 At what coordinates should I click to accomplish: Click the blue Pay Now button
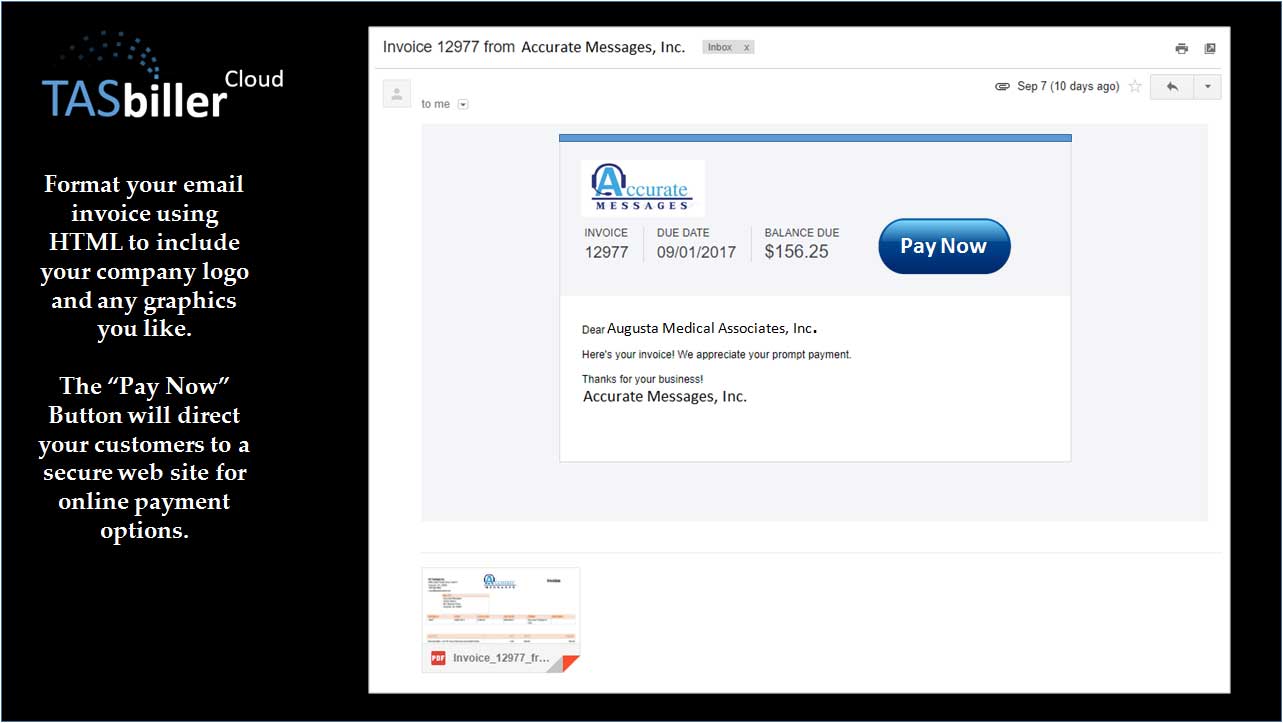pos(944,246)
